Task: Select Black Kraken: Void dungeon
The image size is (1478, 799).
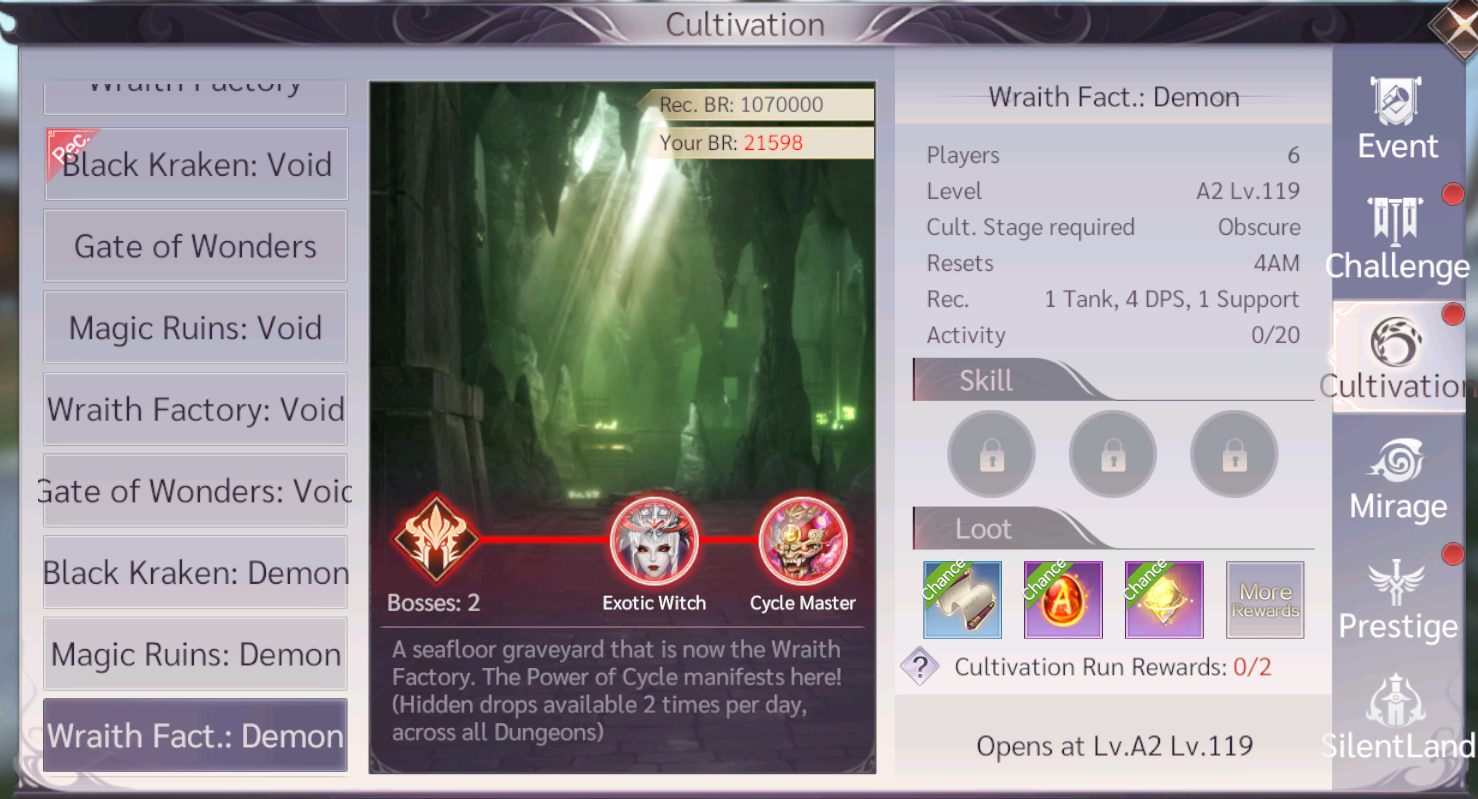Action: point(195,164)
